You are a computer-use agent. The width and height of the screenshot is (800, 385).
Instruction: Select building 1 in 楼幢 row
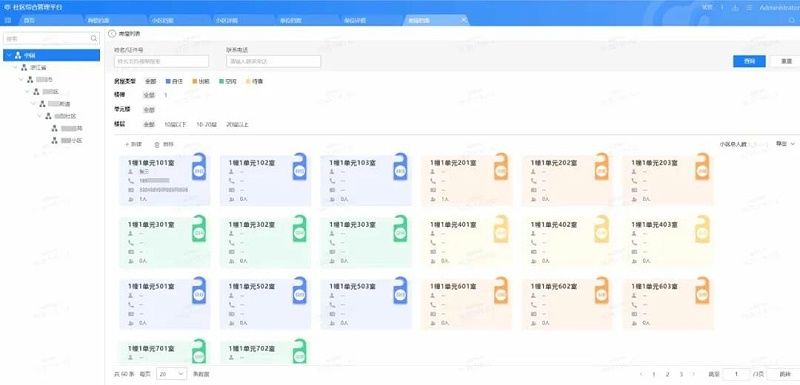pyautogui.click(x=166, y=95)
